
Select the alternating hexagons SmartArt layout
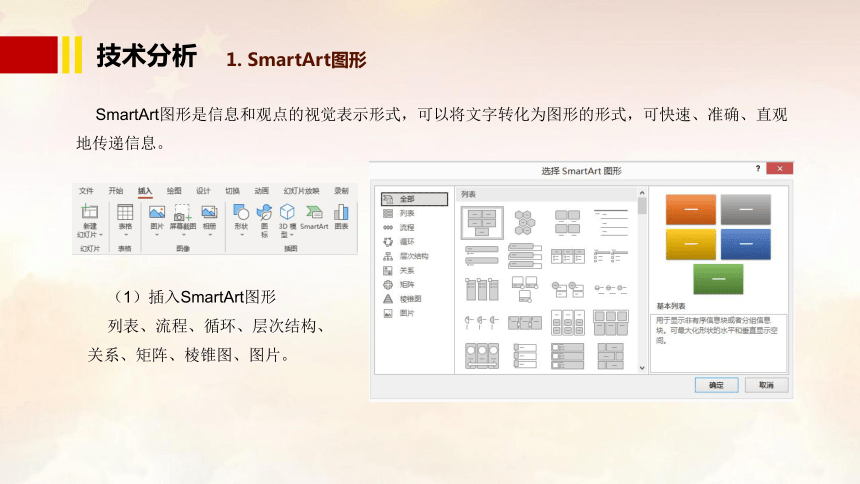(x=525, y=223)
